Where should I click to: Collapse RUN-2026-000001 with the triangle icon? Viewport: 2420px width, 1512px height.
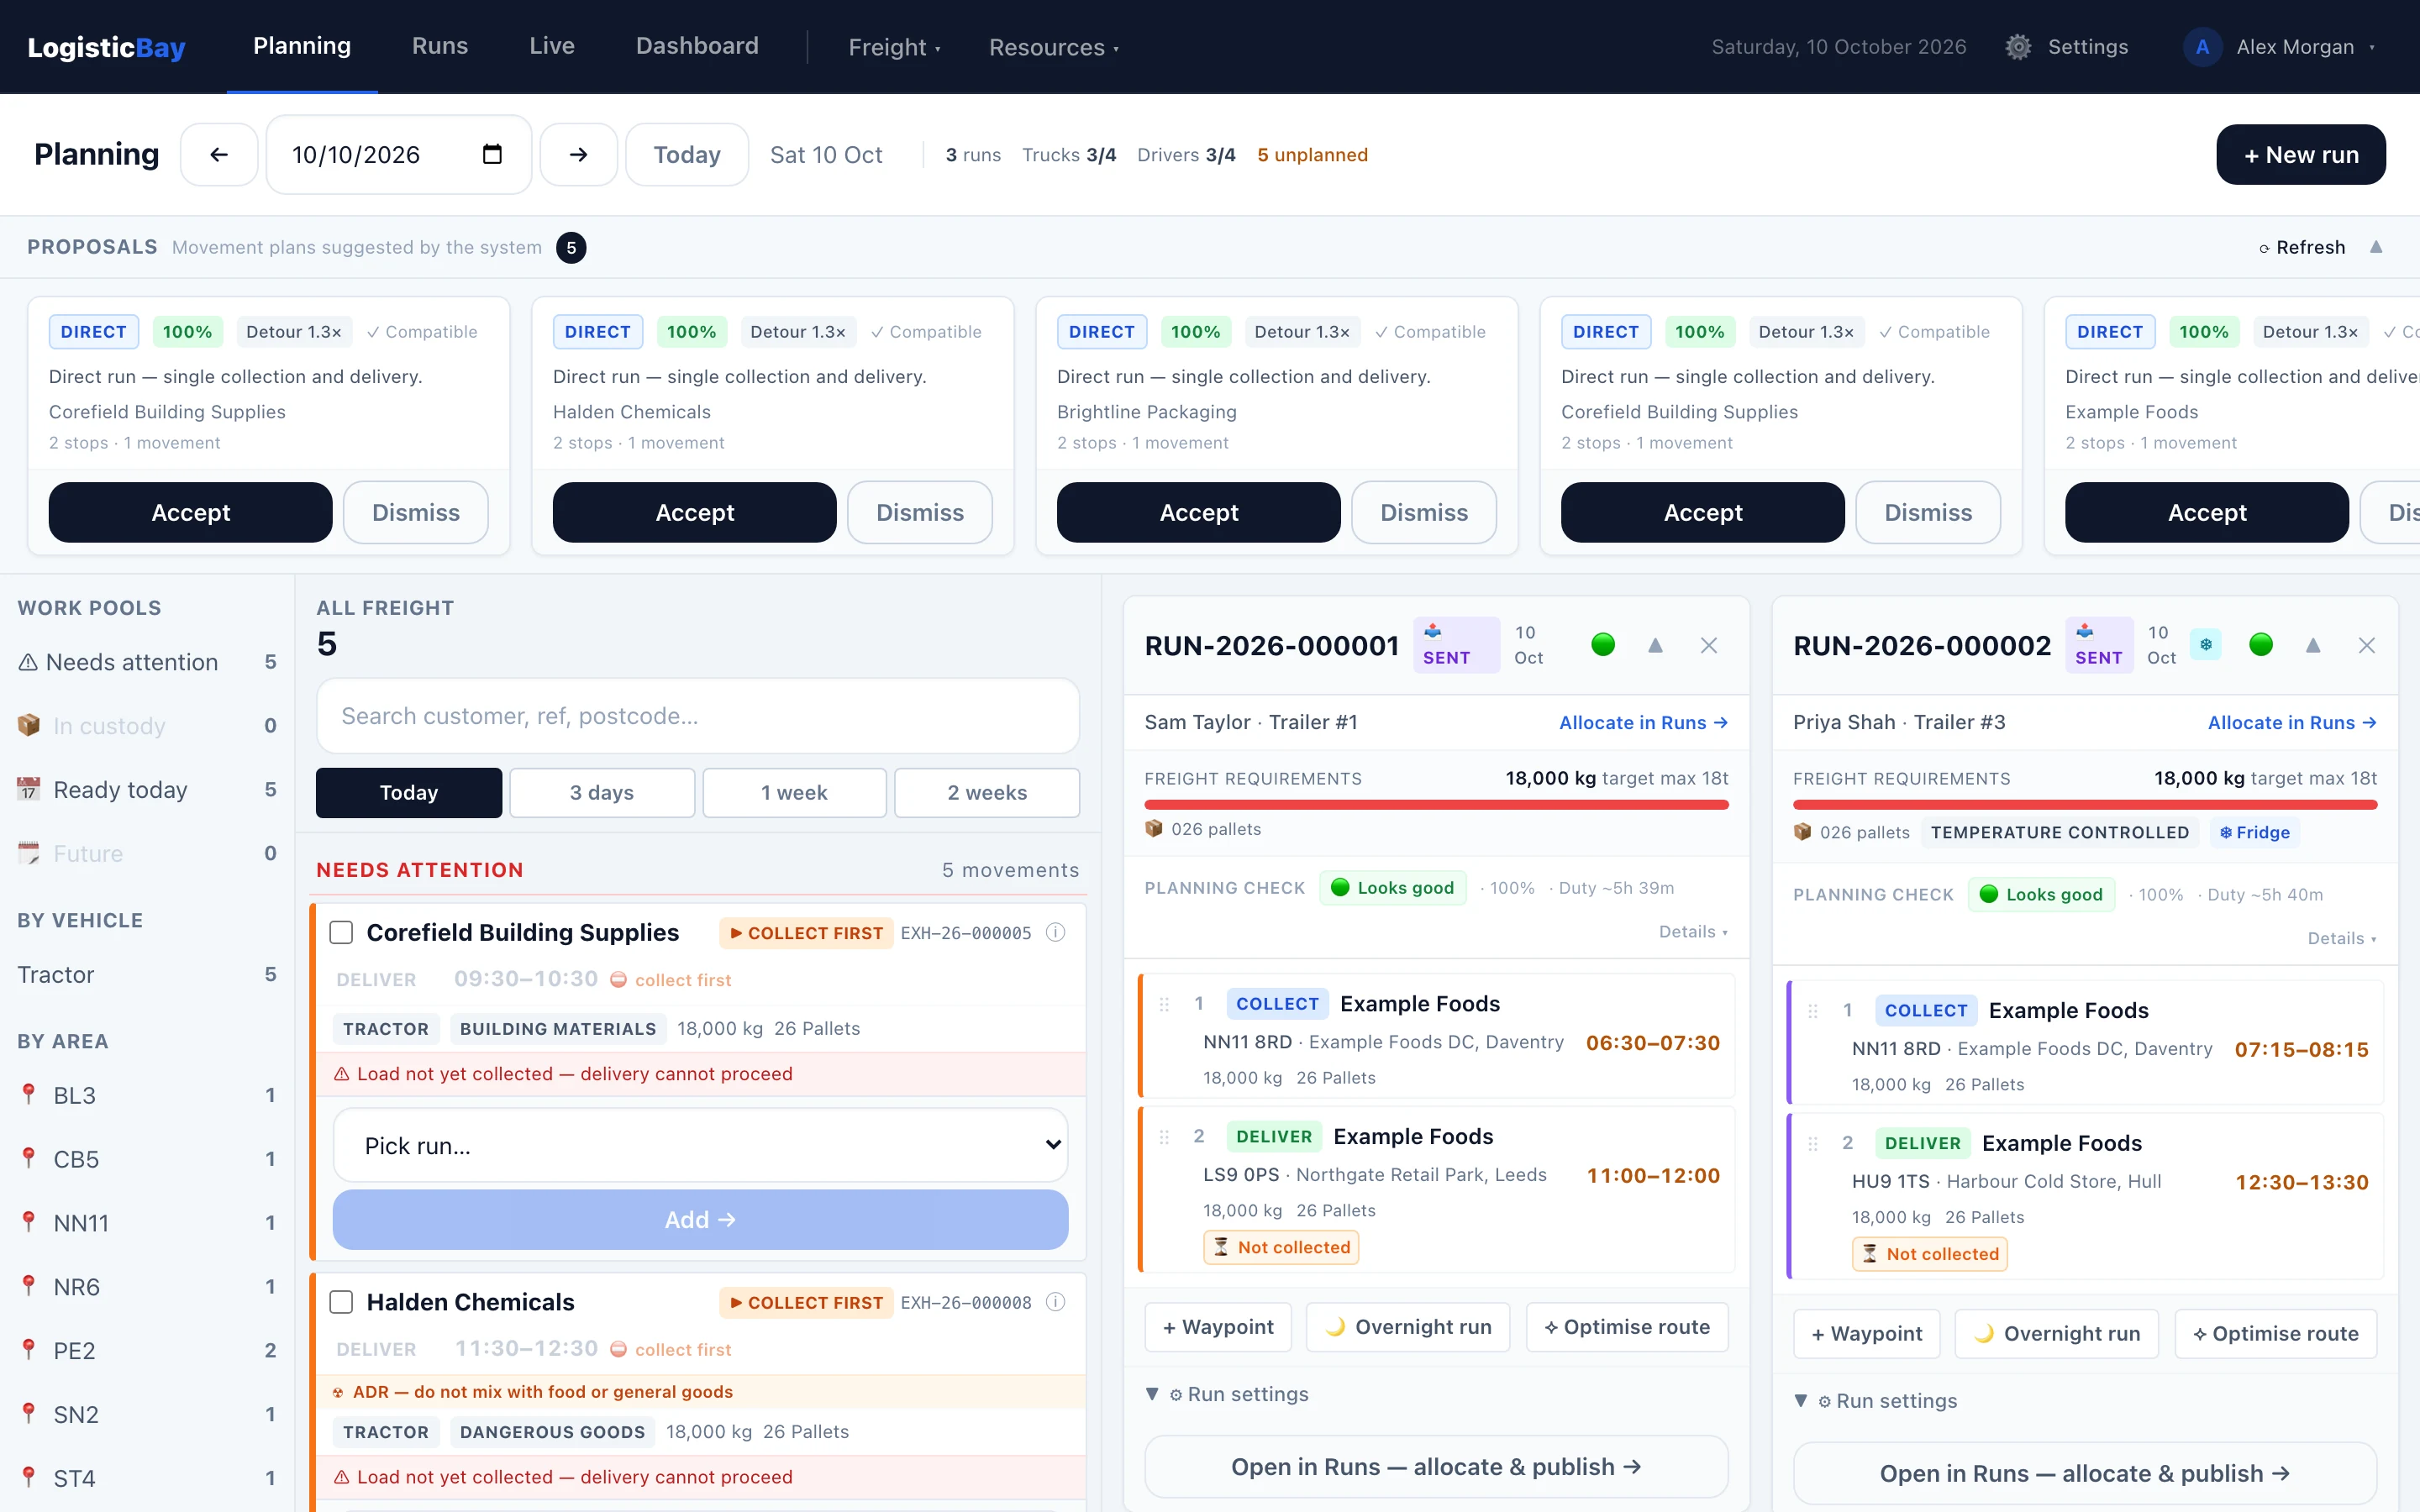click(1655, 645)
